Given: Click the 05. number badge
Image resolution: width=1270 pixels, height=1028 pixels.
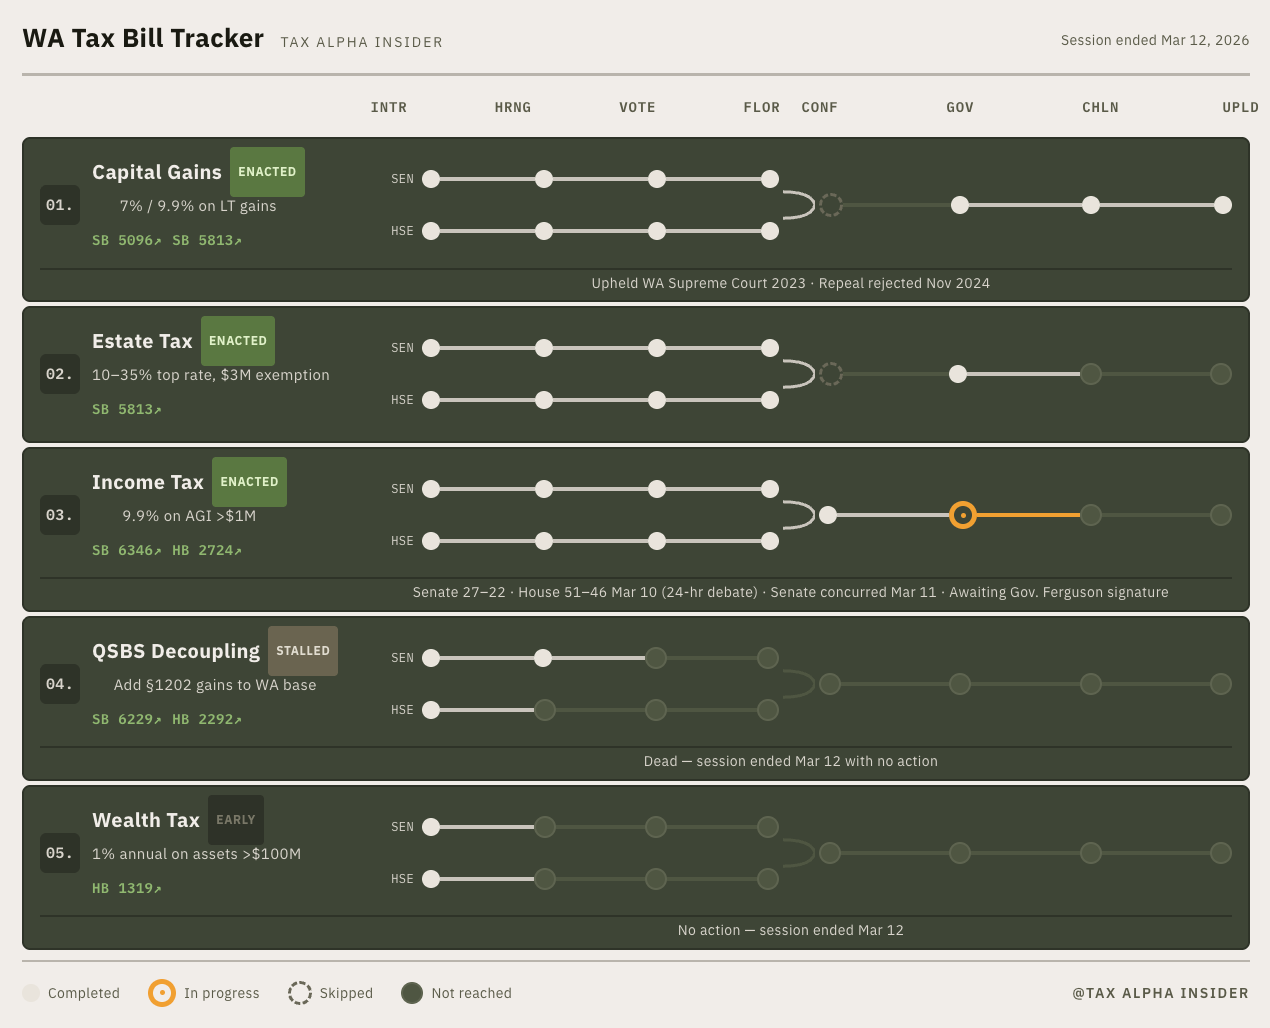Looking at the screenshot, I should coord(60,853).
